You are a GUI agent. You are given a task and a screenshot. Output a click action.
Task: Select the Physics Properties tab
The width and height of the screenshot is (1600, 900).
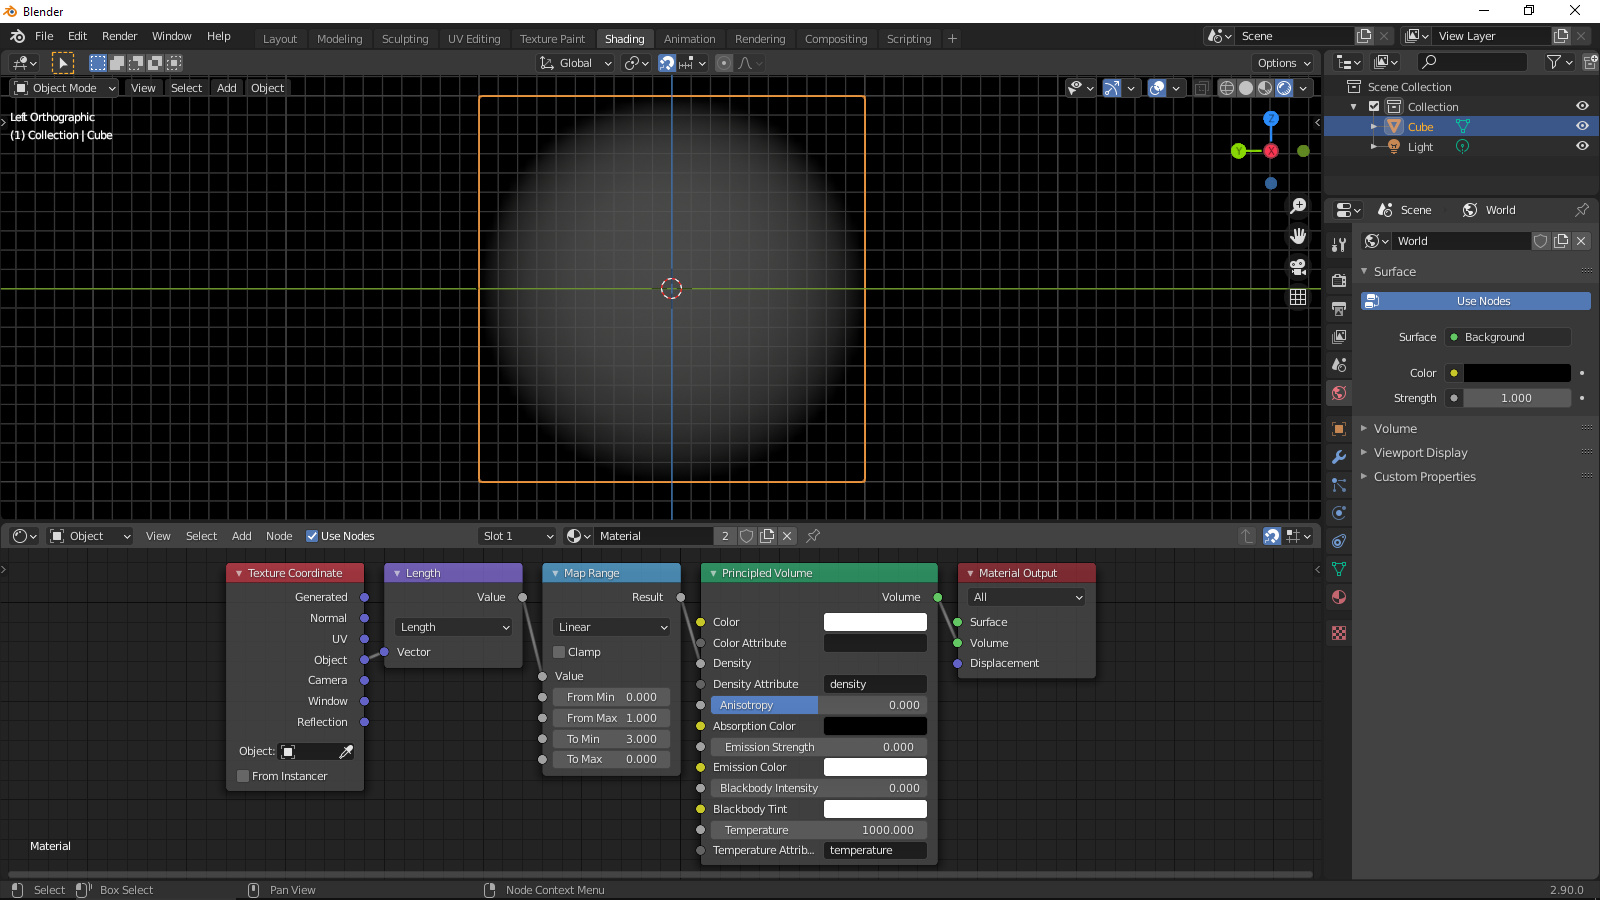(1338, 513)
